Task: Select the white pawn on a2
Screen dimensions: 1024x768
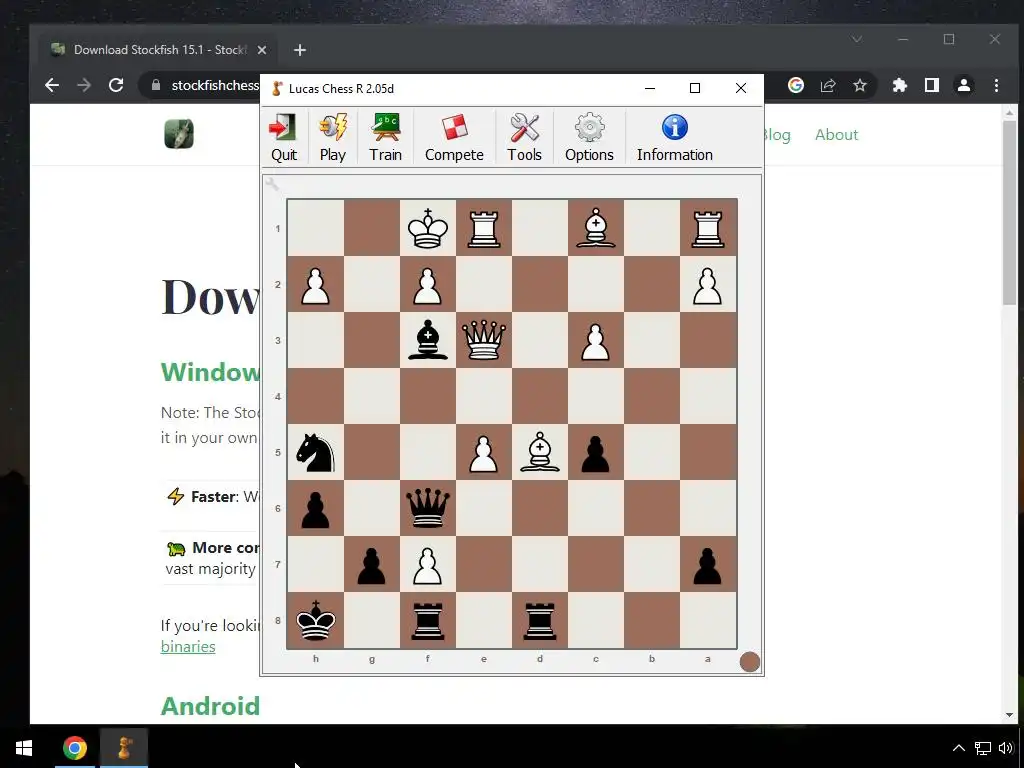Action: [708, 284]
